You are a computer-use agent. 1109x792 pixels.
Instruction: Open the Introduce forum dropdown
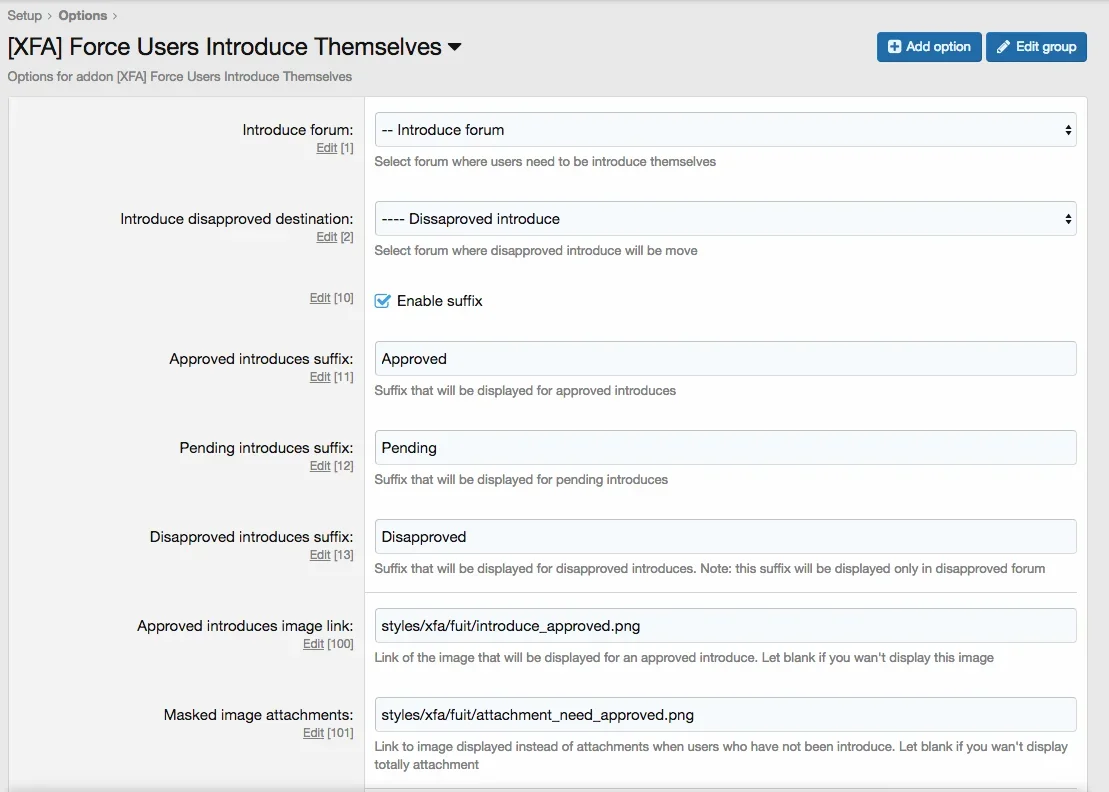click(x=725, y=130)
